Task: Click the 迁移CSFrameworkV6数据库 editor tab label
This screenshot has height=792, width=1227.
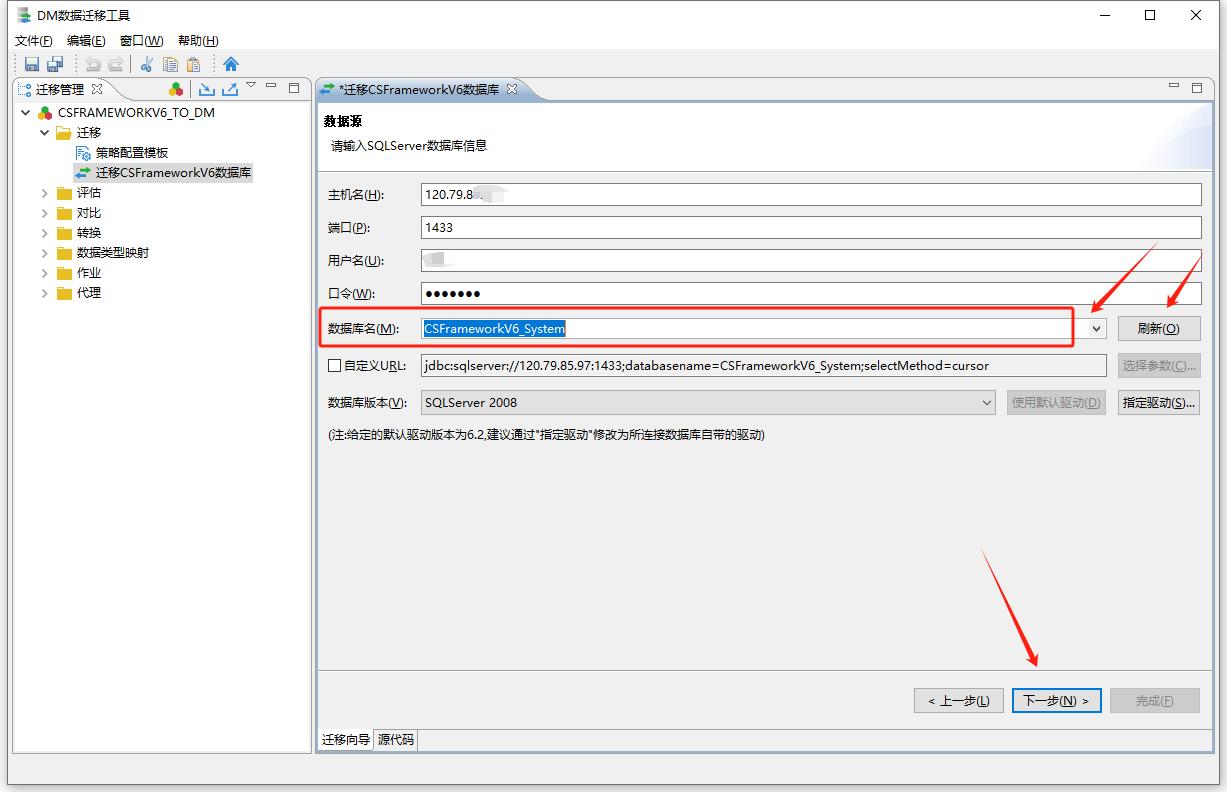Action: click(x=419, y=89)
